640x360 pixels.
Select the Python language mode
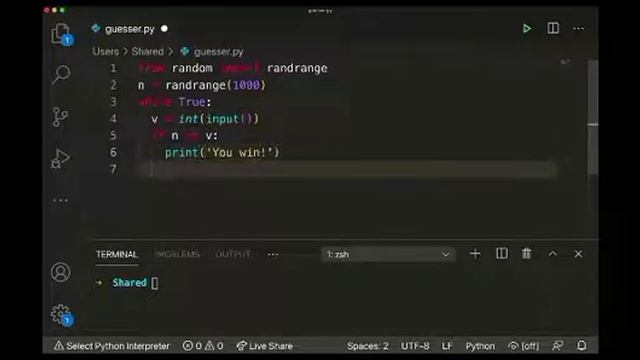pyautogui.click(x=480, y=346)
